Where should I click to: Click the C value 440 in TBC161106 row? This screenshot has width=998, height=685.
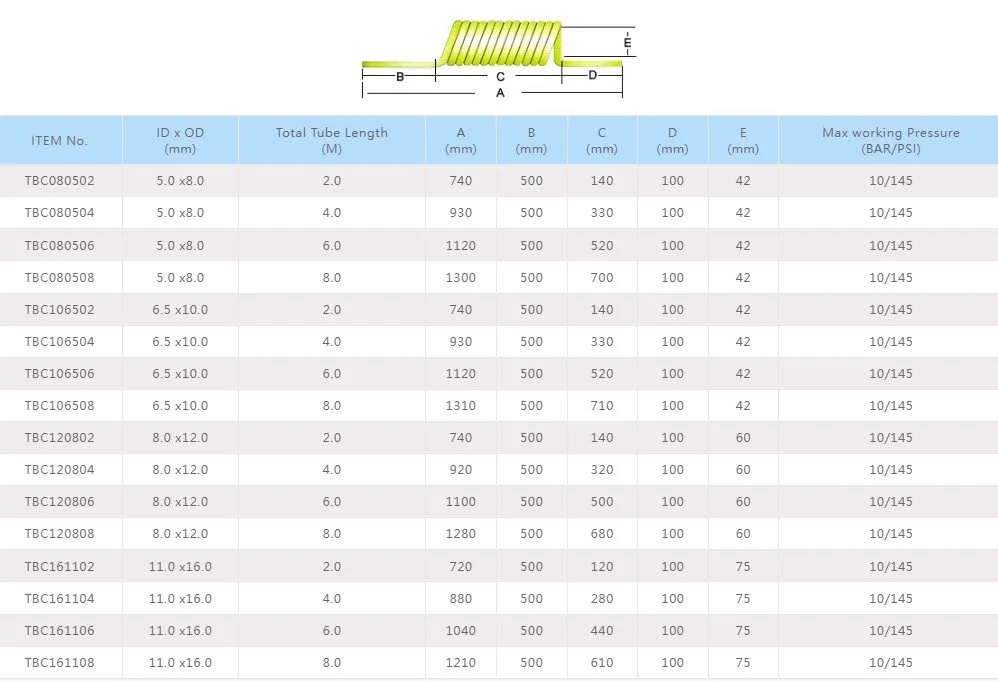tap(601, 630)
